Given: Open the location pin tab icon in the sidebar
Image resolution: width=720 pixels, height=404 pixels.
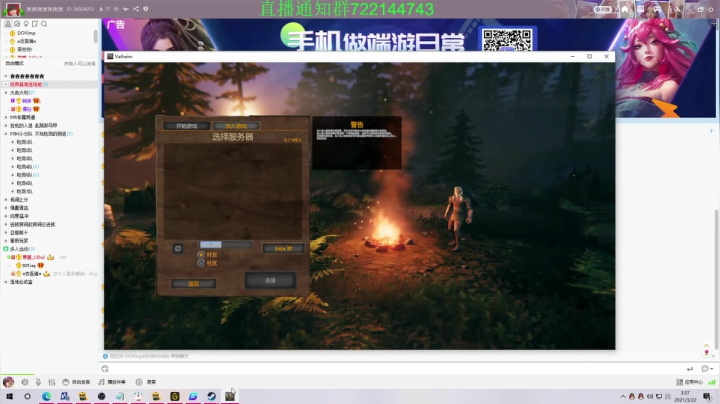Looking at the screenshot, I should point(26,24).
